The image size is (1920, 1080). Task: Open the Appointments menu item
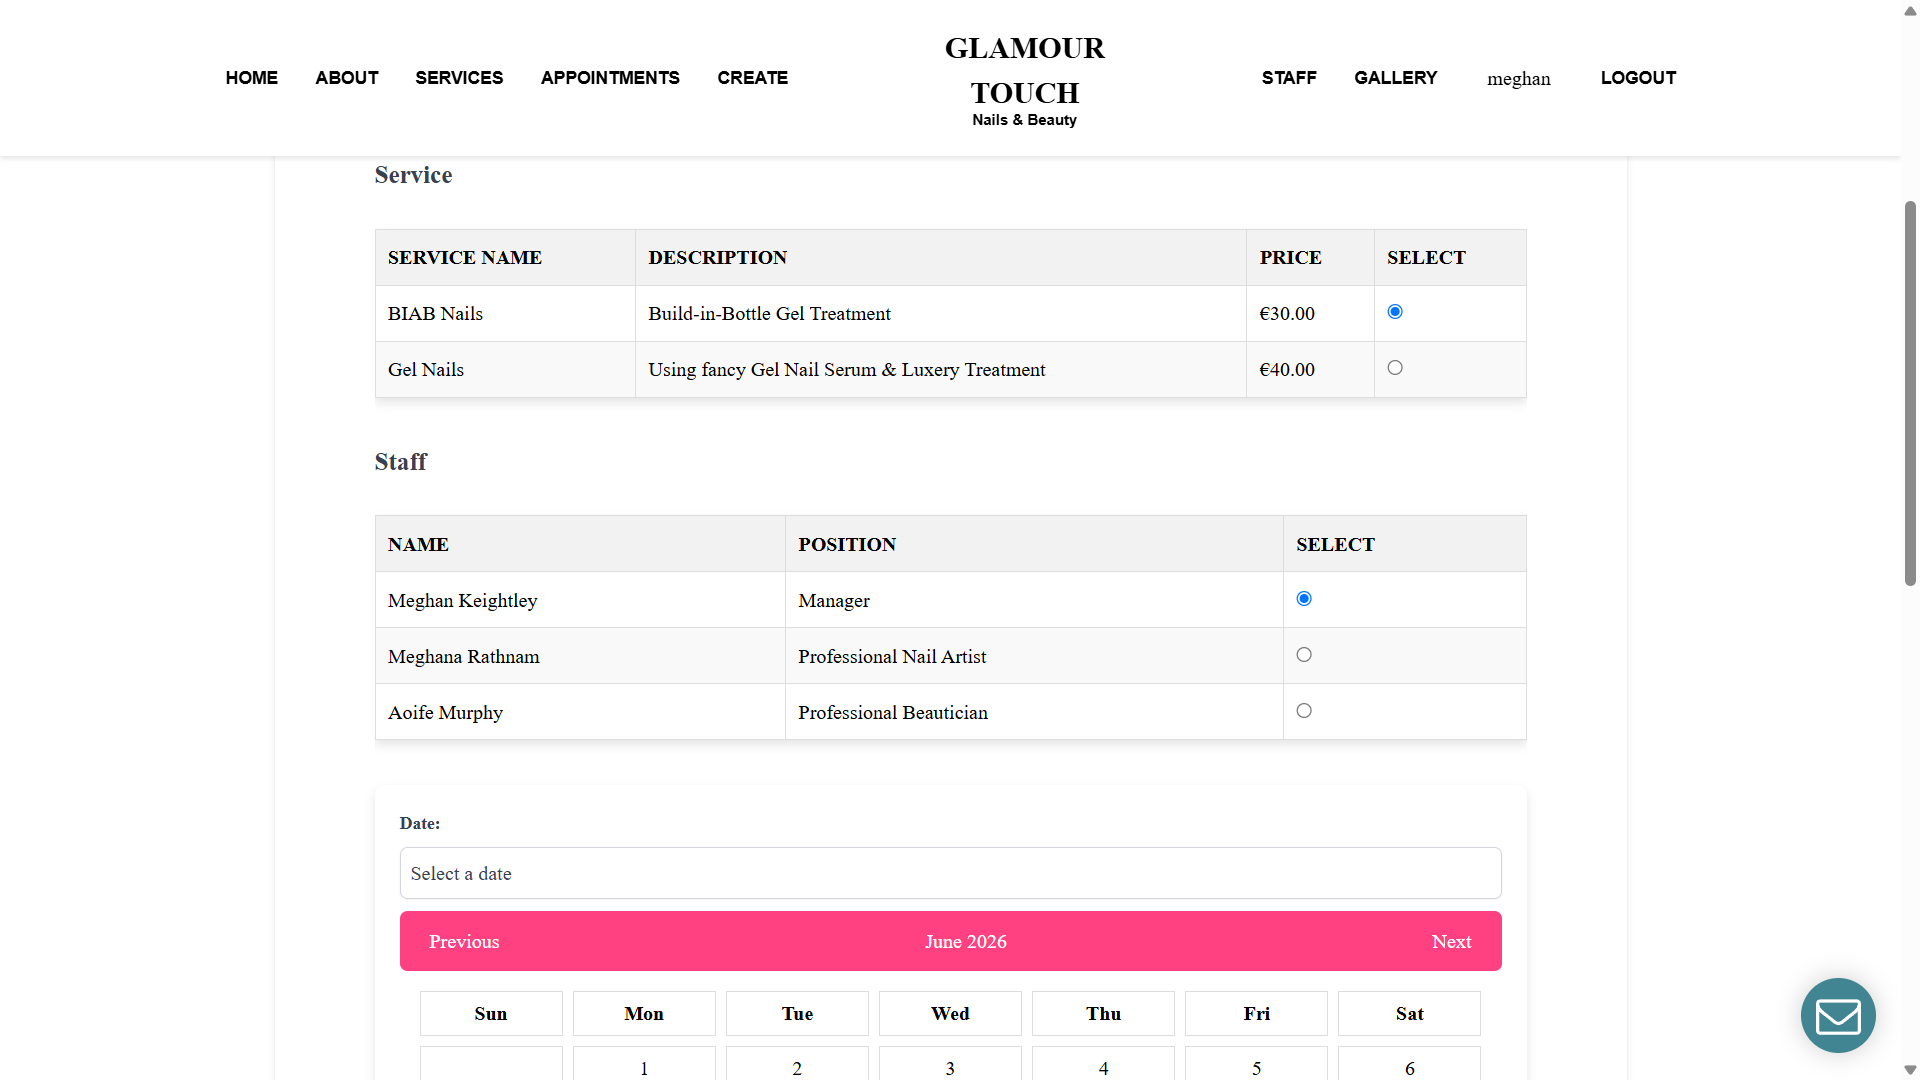coord(610,78)
